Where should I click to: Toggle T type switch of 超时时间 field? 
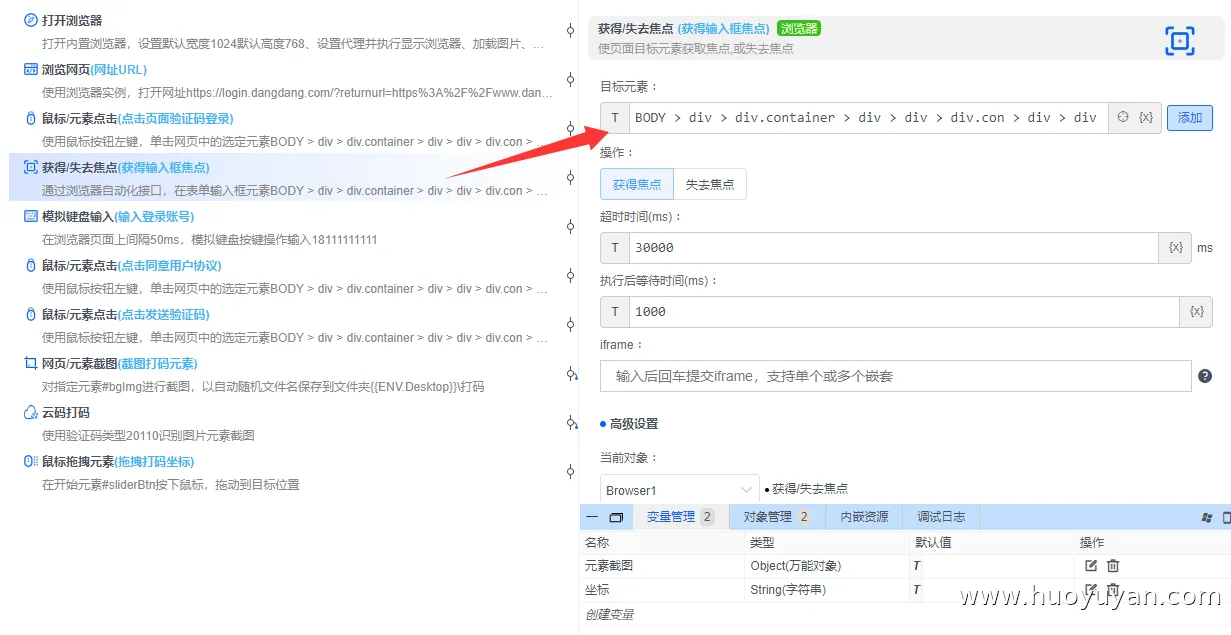pyautogui.click(x=615, y=247)
